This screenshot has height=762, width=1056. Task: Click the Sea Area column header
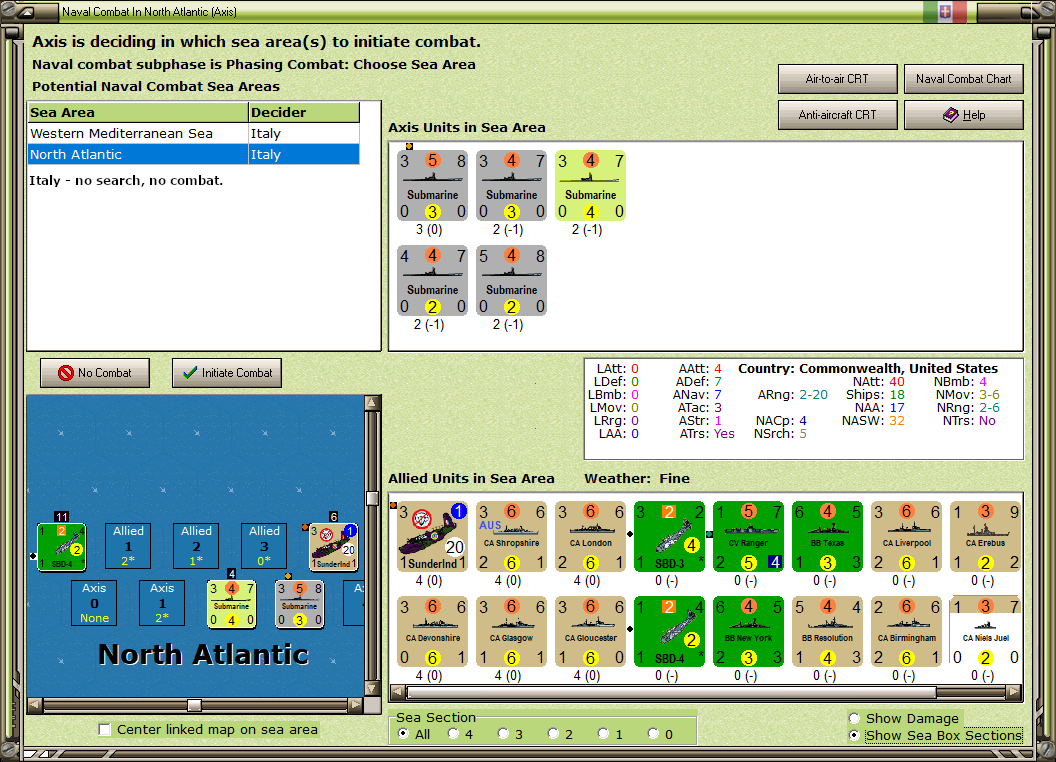138,113
